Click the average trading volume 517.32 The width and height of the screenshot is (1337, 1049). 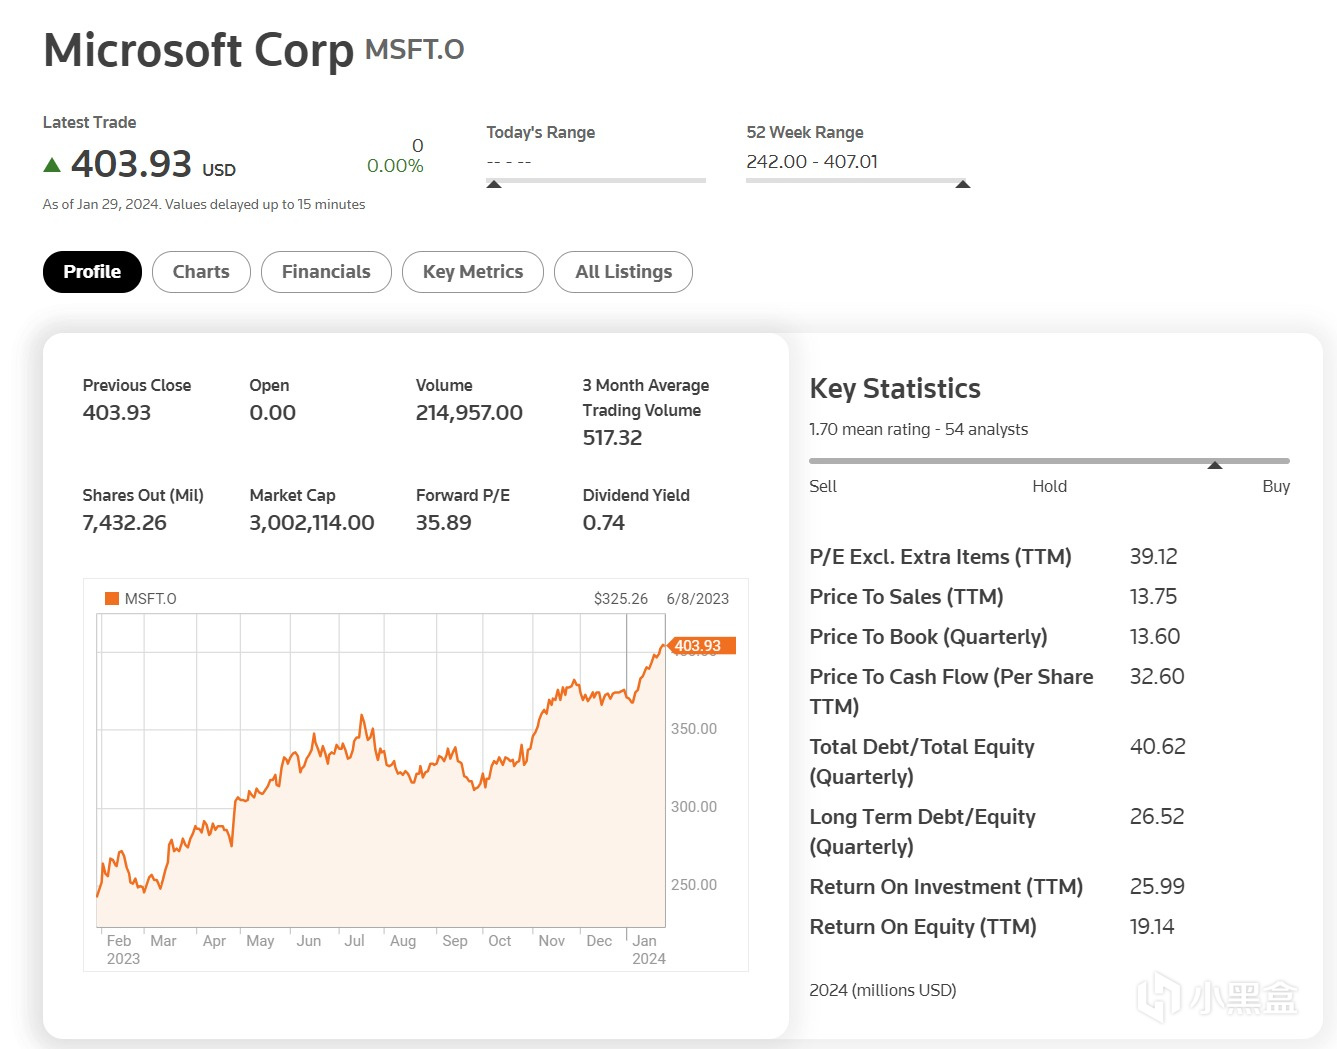click(613, 438)
